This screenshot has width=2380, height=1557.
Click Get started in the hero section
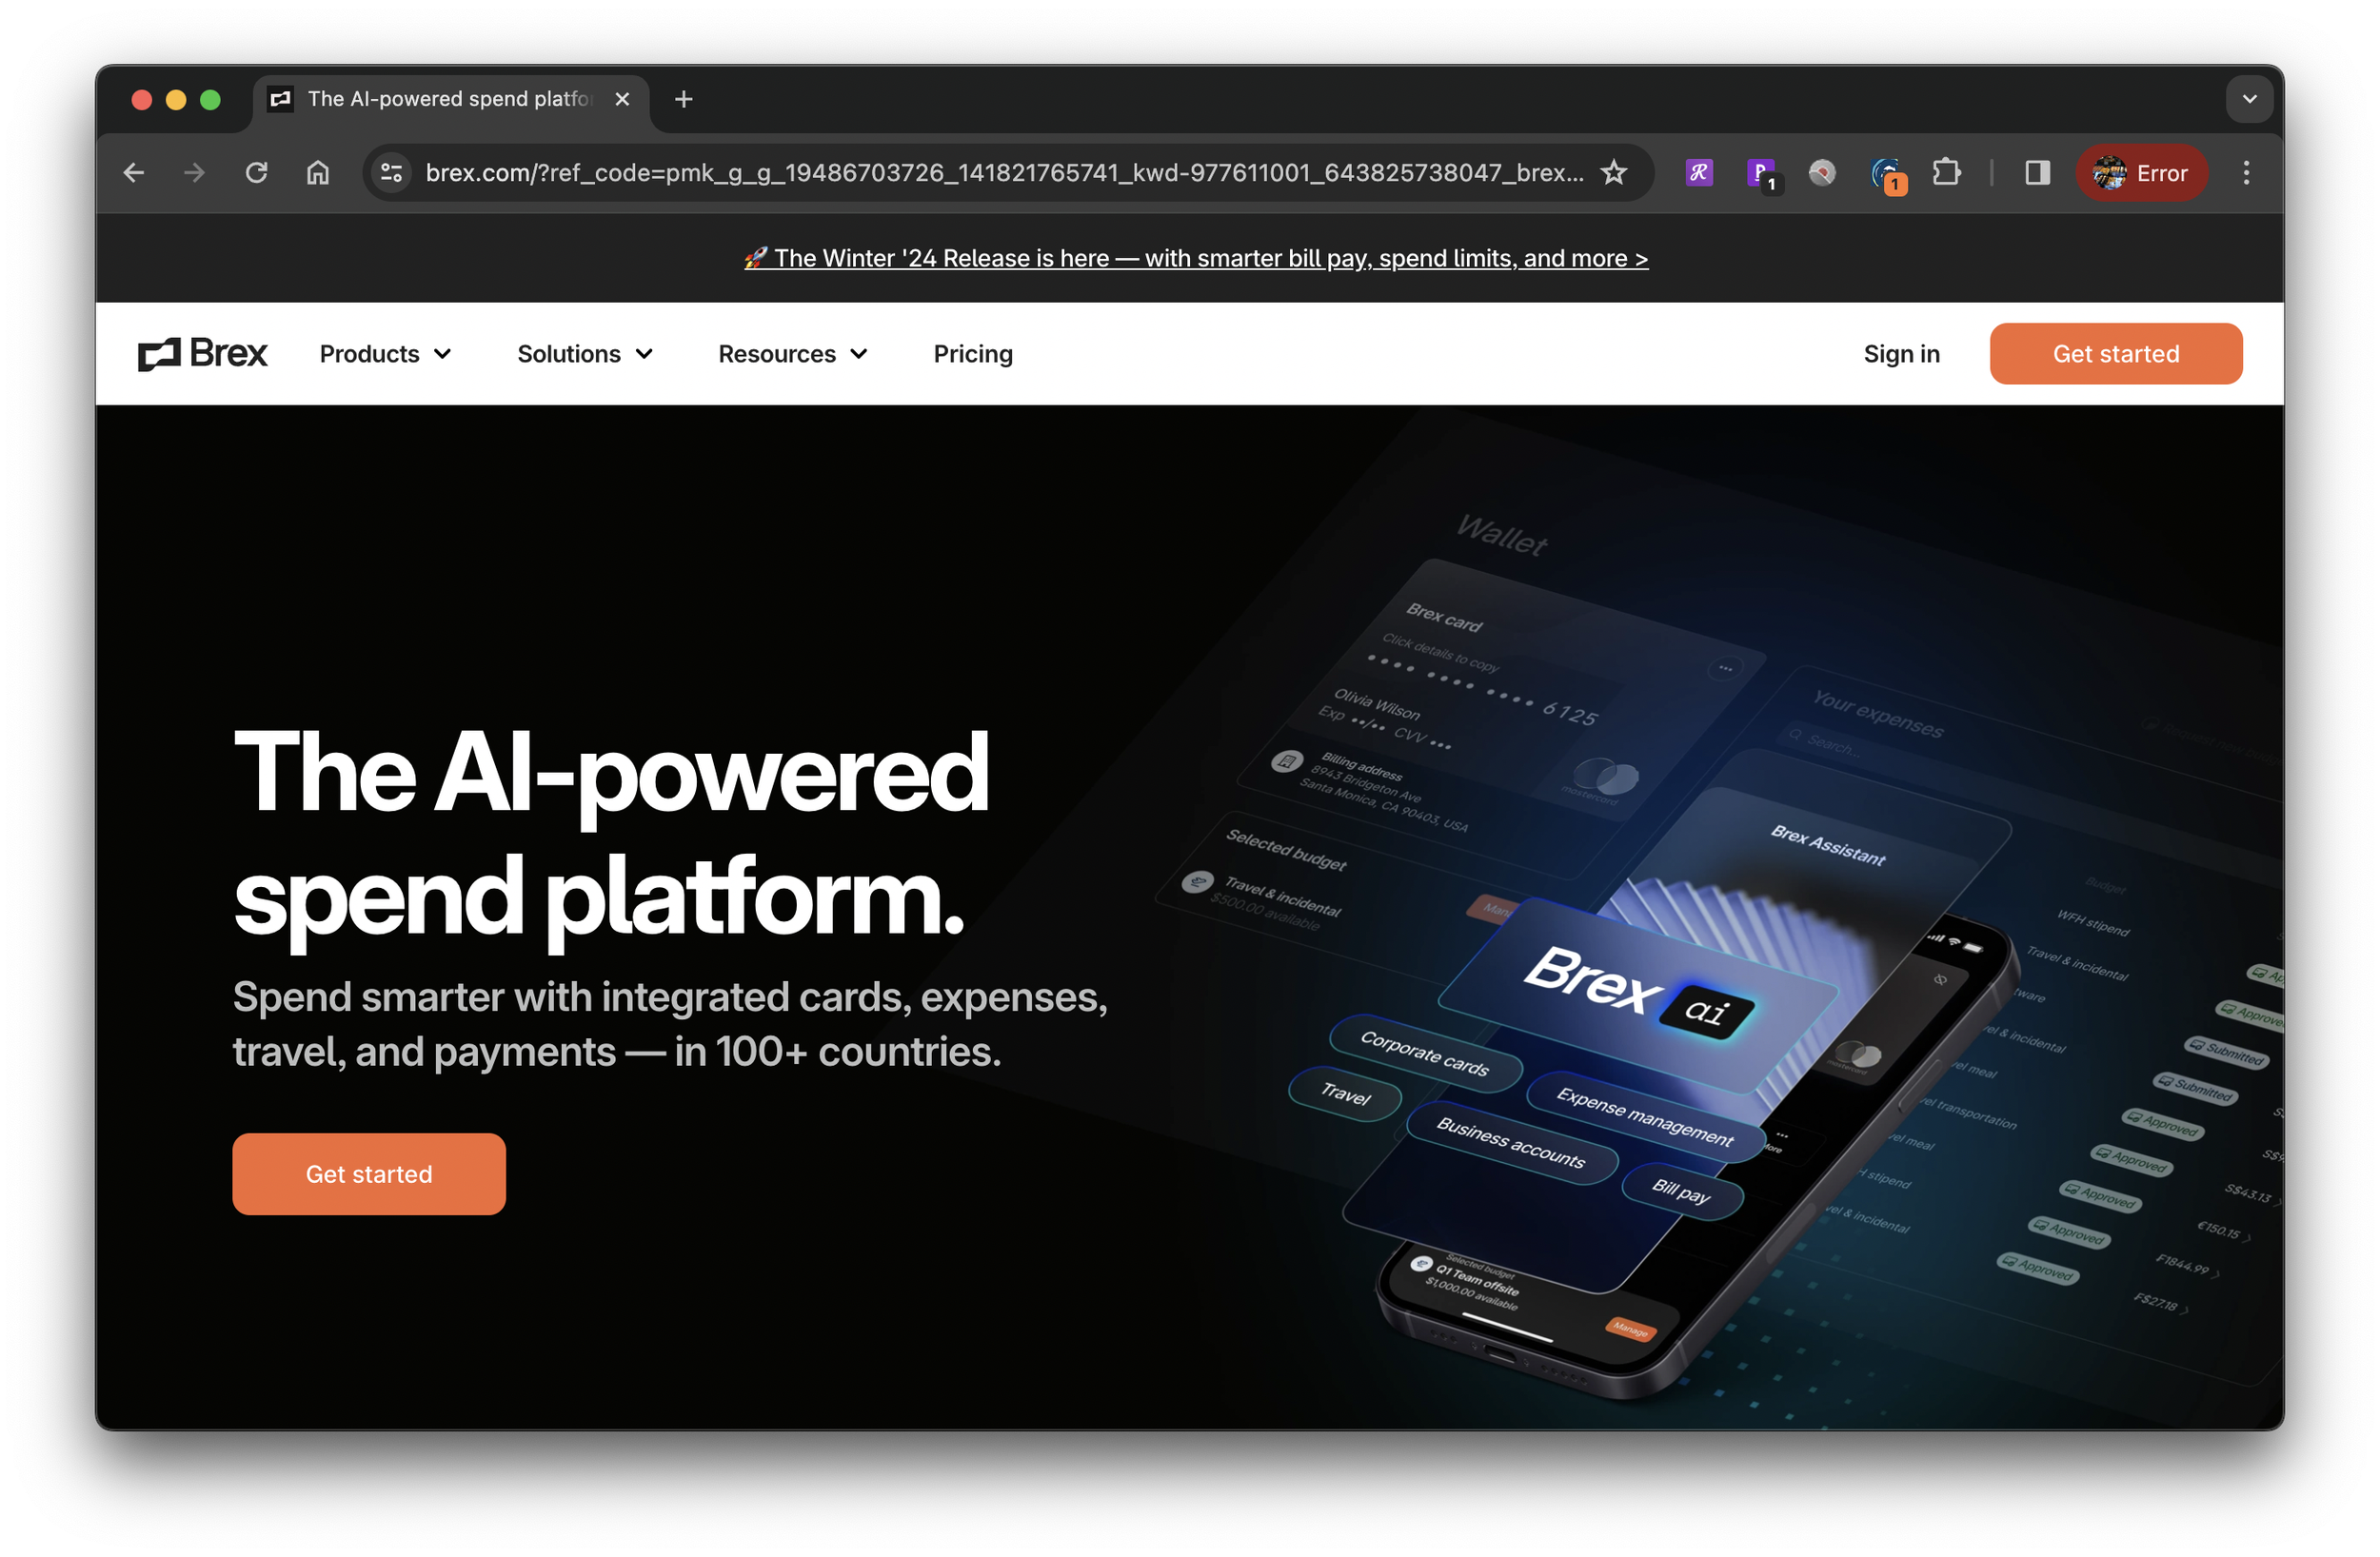point(369,1173)
